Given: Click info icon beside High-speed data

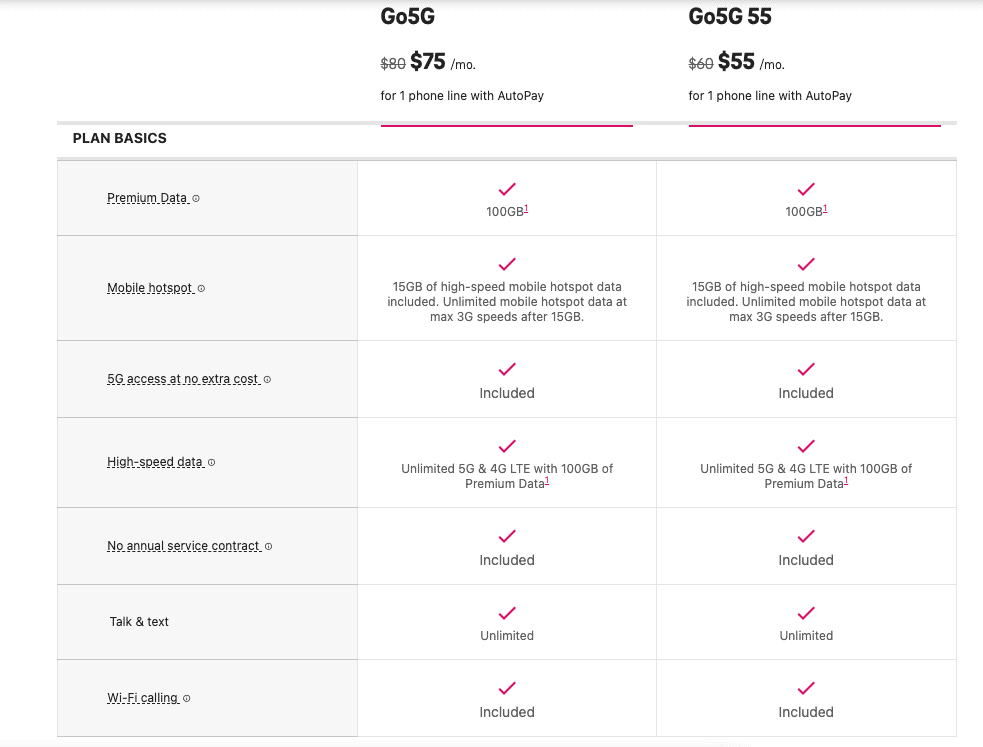Looking at the screenshot, I should 211,463.
